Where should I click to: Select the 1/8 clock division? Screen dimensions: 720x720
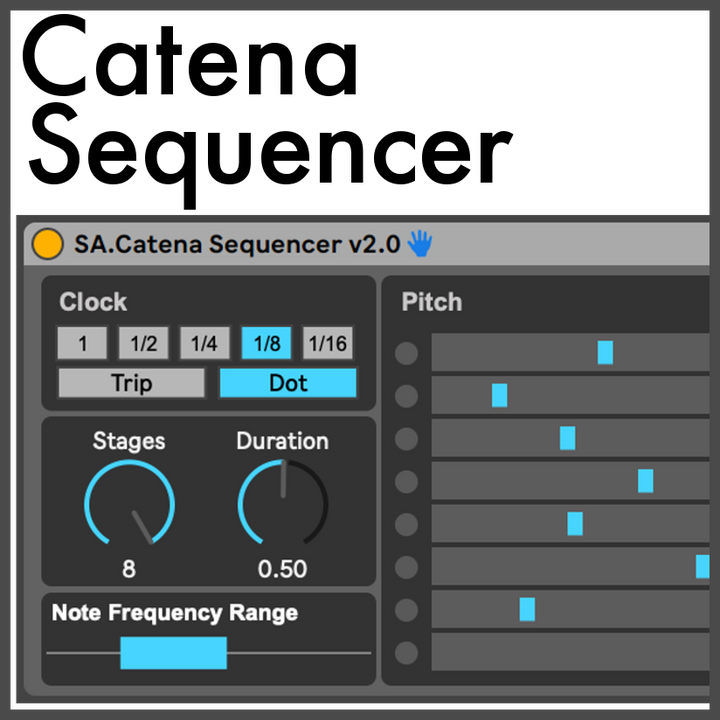[x=266, y=344]
